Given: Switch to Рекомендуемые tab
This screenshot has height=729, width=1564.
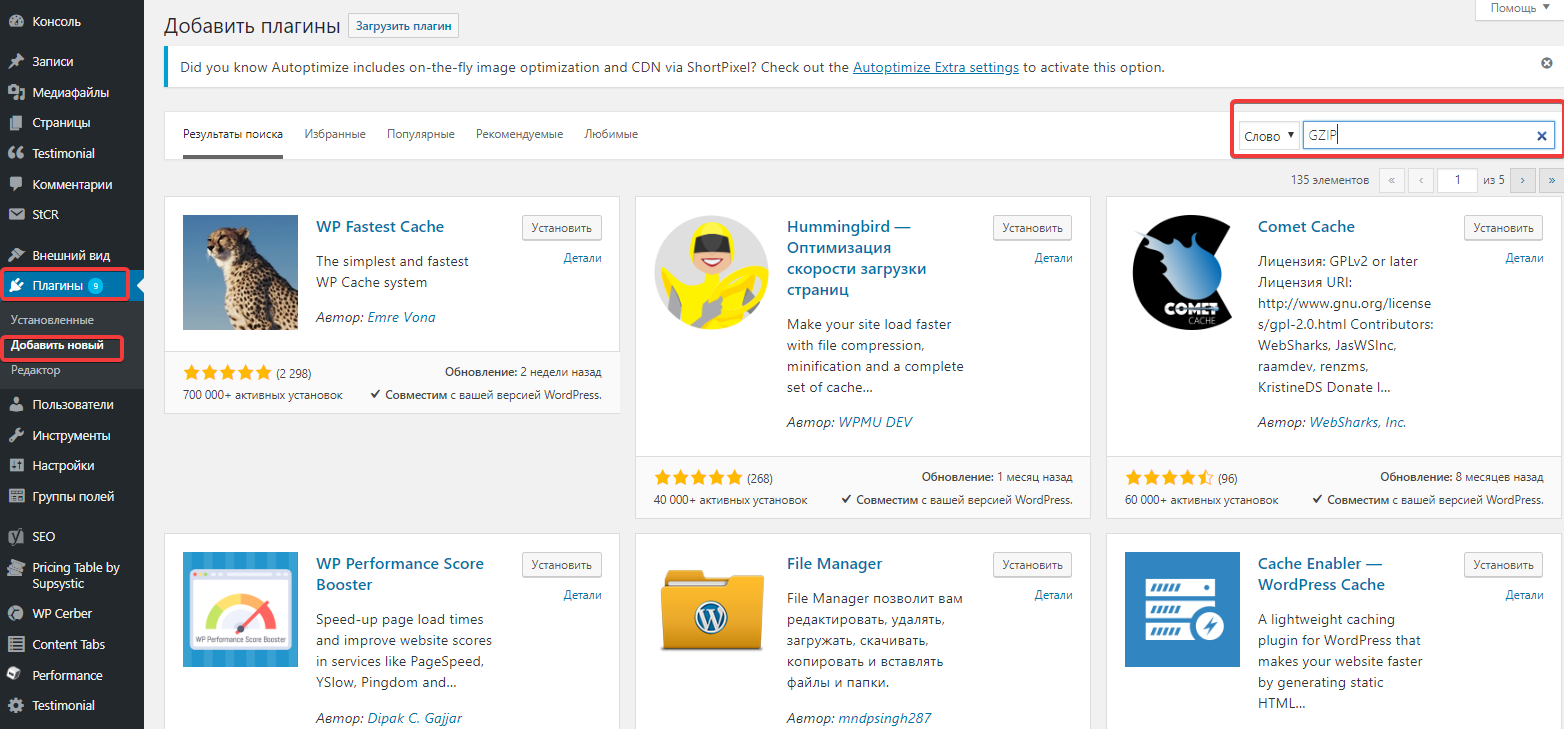Looking at the screenshot, I should click(x=520, y=134).
